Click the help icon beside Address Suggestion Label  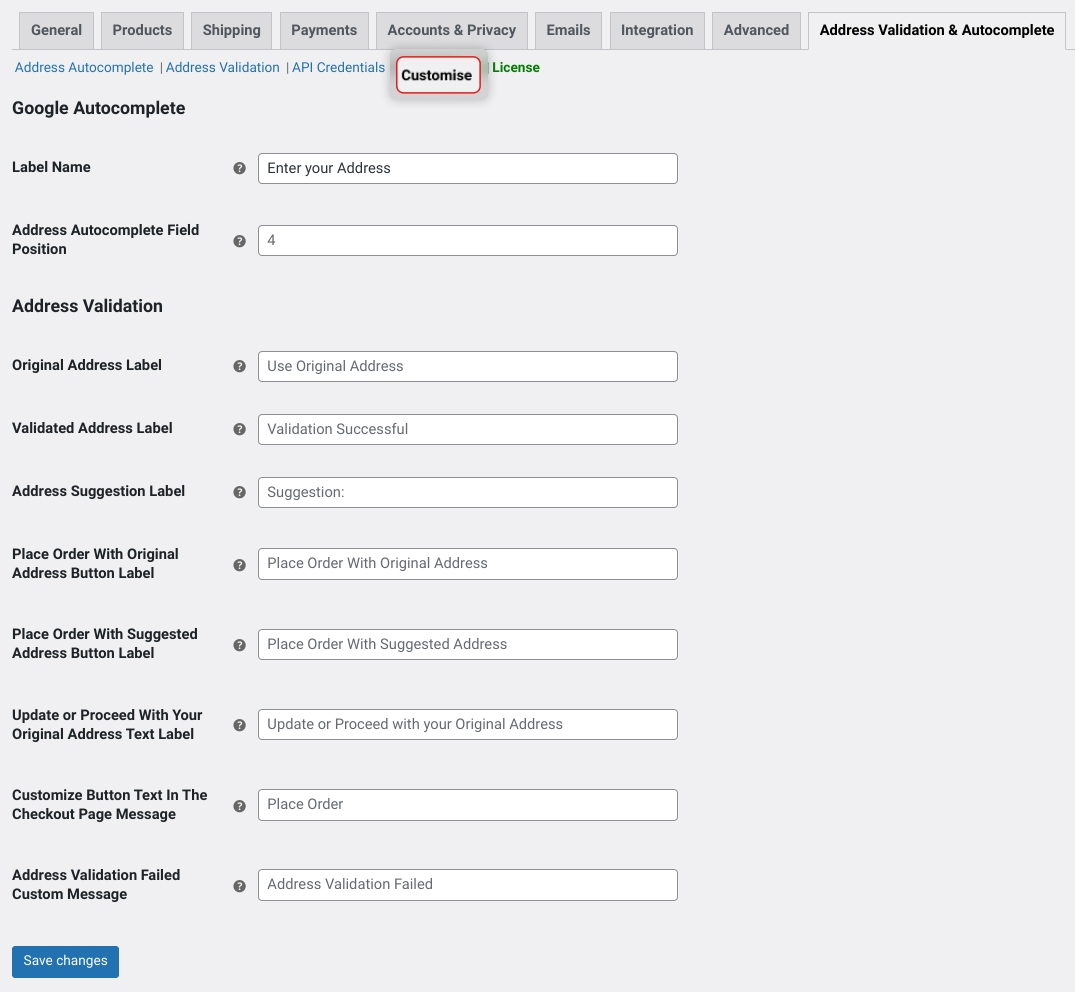(x=240, y=492)
